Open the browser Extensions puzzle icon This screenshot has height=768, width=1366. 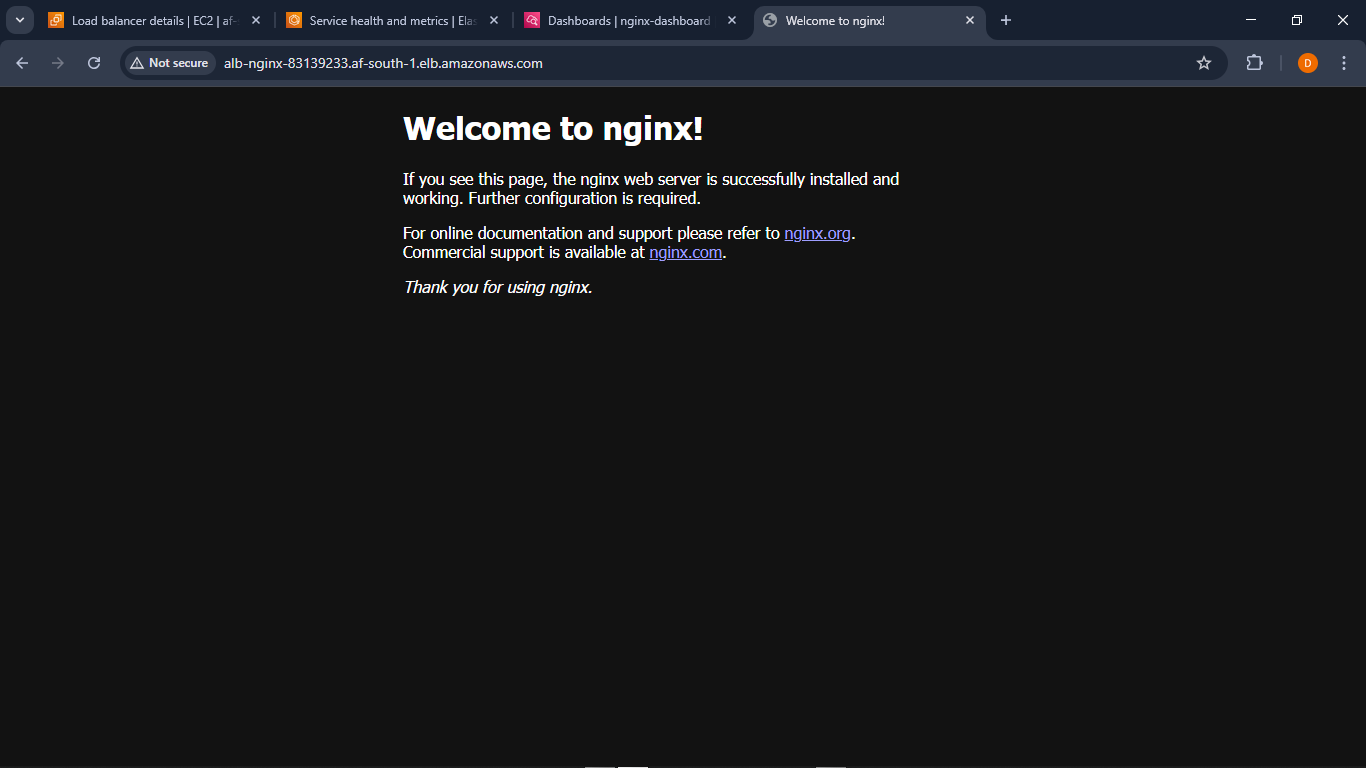pyautogui.click(x=1254, y=62)
